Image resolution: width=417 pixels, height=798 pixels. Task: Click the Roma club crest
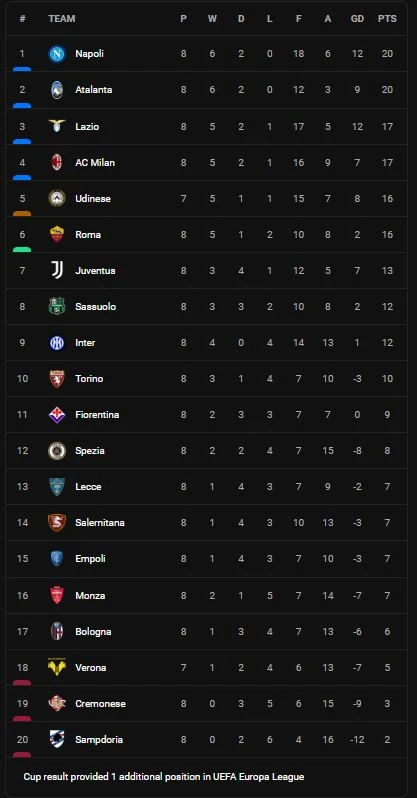click(x=57, y=235)
